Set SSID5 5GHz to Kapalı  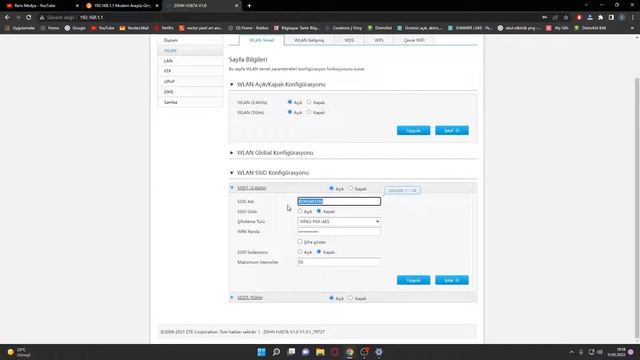(351, 298)
